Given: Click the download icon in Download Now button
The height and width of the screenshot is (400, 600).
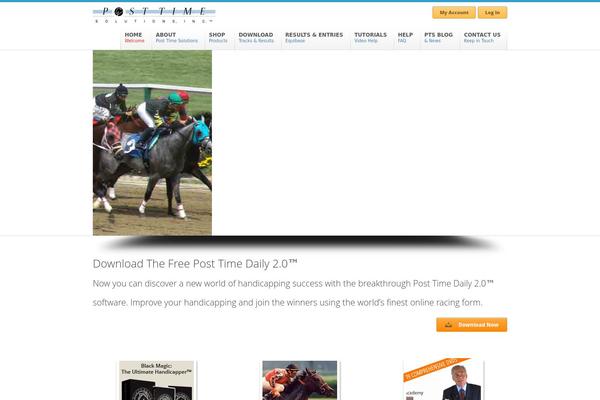Looking at the screenshot, I should click(448, 325).
